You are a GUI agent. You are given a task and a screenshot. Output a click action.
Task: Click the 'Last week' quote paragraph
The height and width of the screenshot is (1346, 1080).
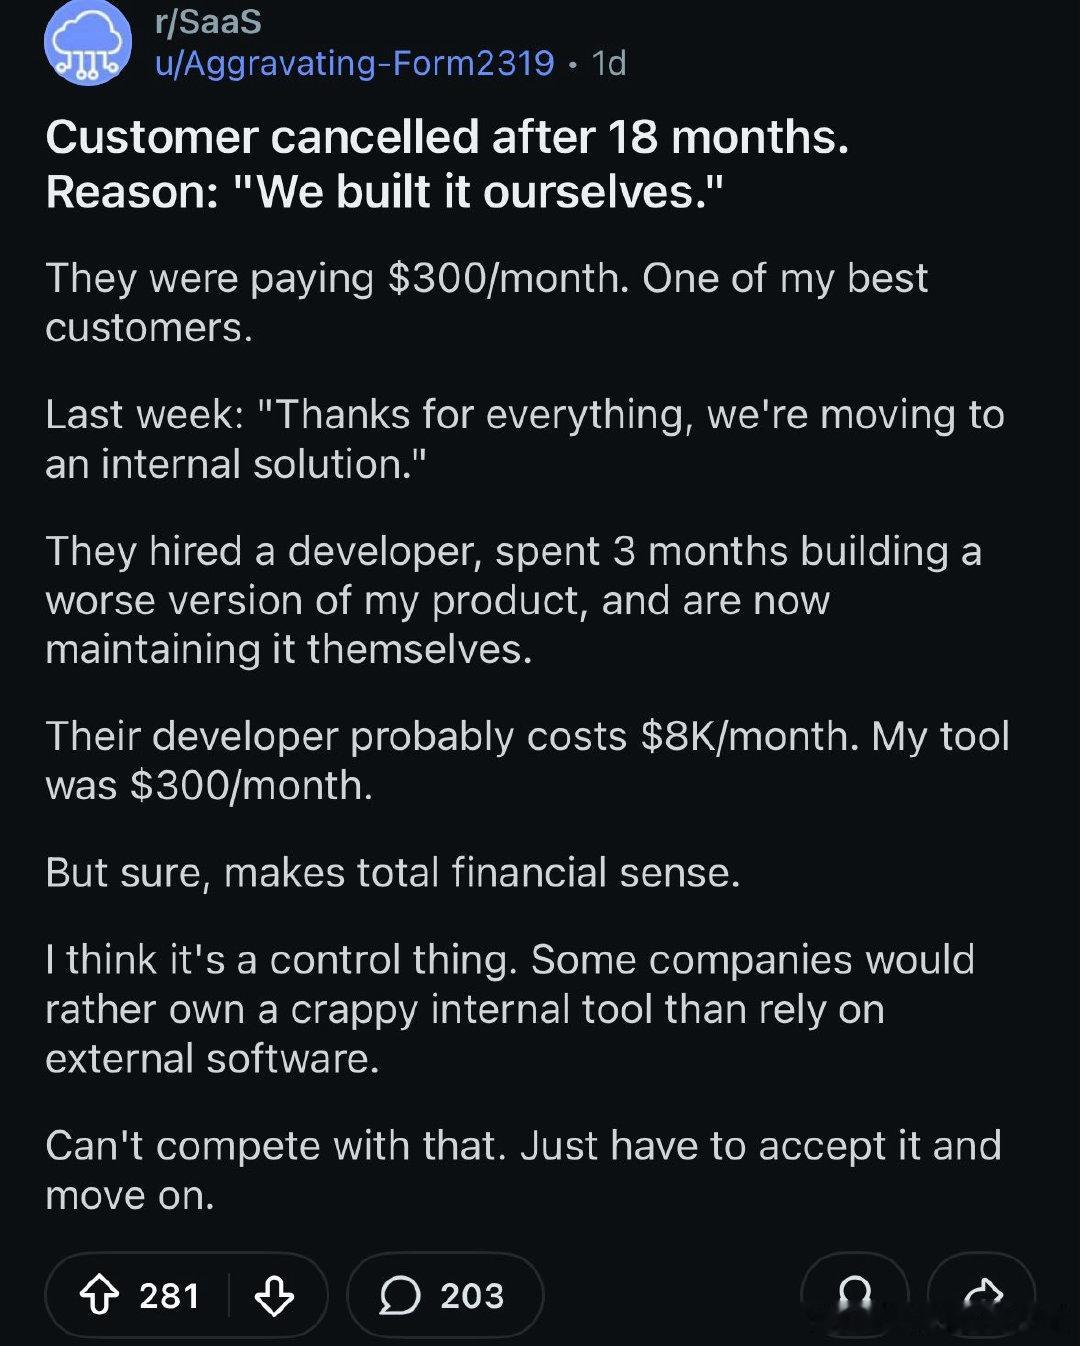[x=524, y=438]
